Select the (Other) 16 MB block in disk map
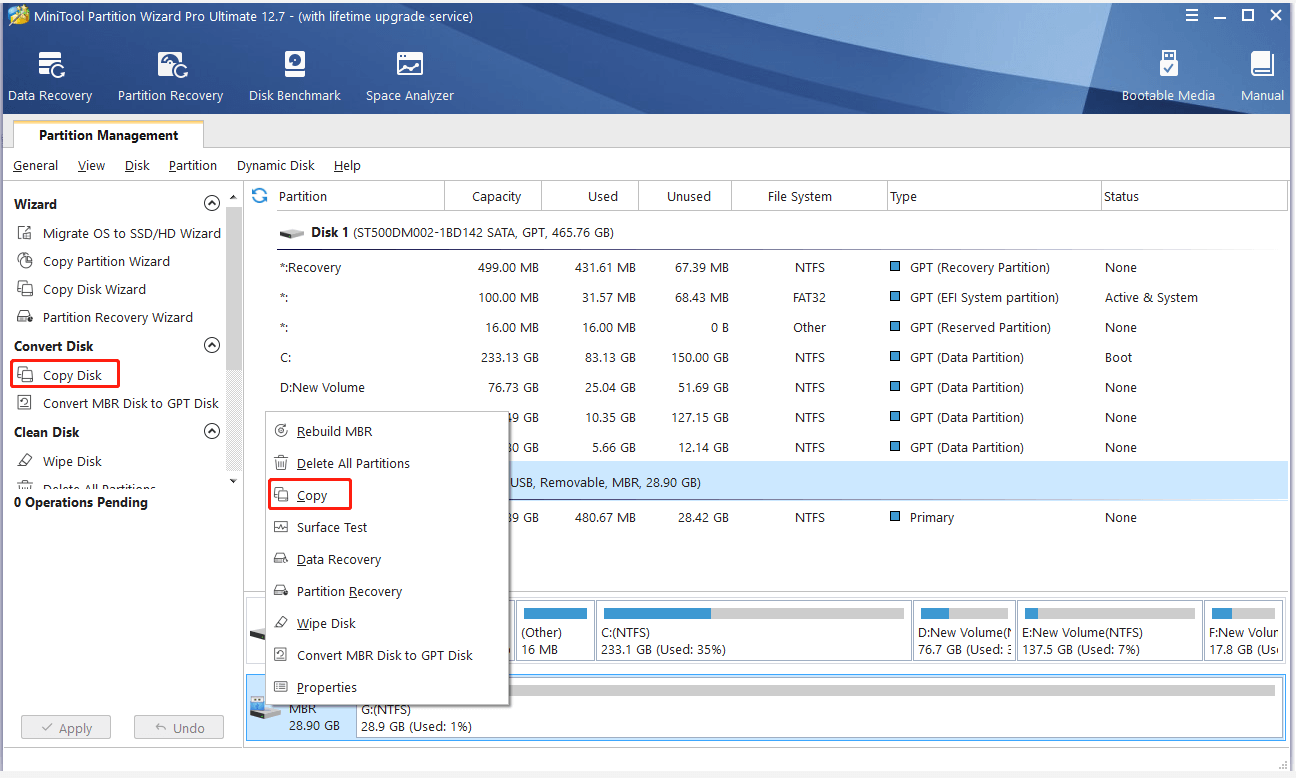Viewport: 1296px width, 778px height. point(555,631)
